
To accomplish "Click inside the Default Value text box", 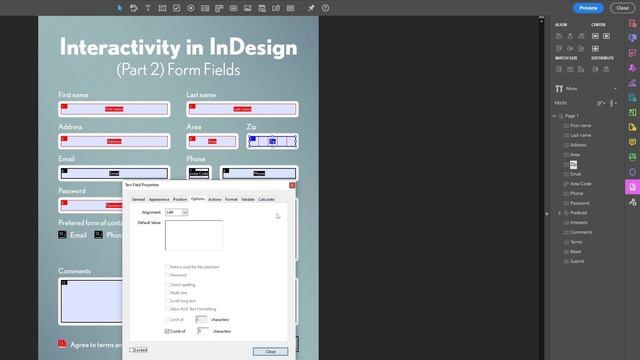I will coord(194,236).
